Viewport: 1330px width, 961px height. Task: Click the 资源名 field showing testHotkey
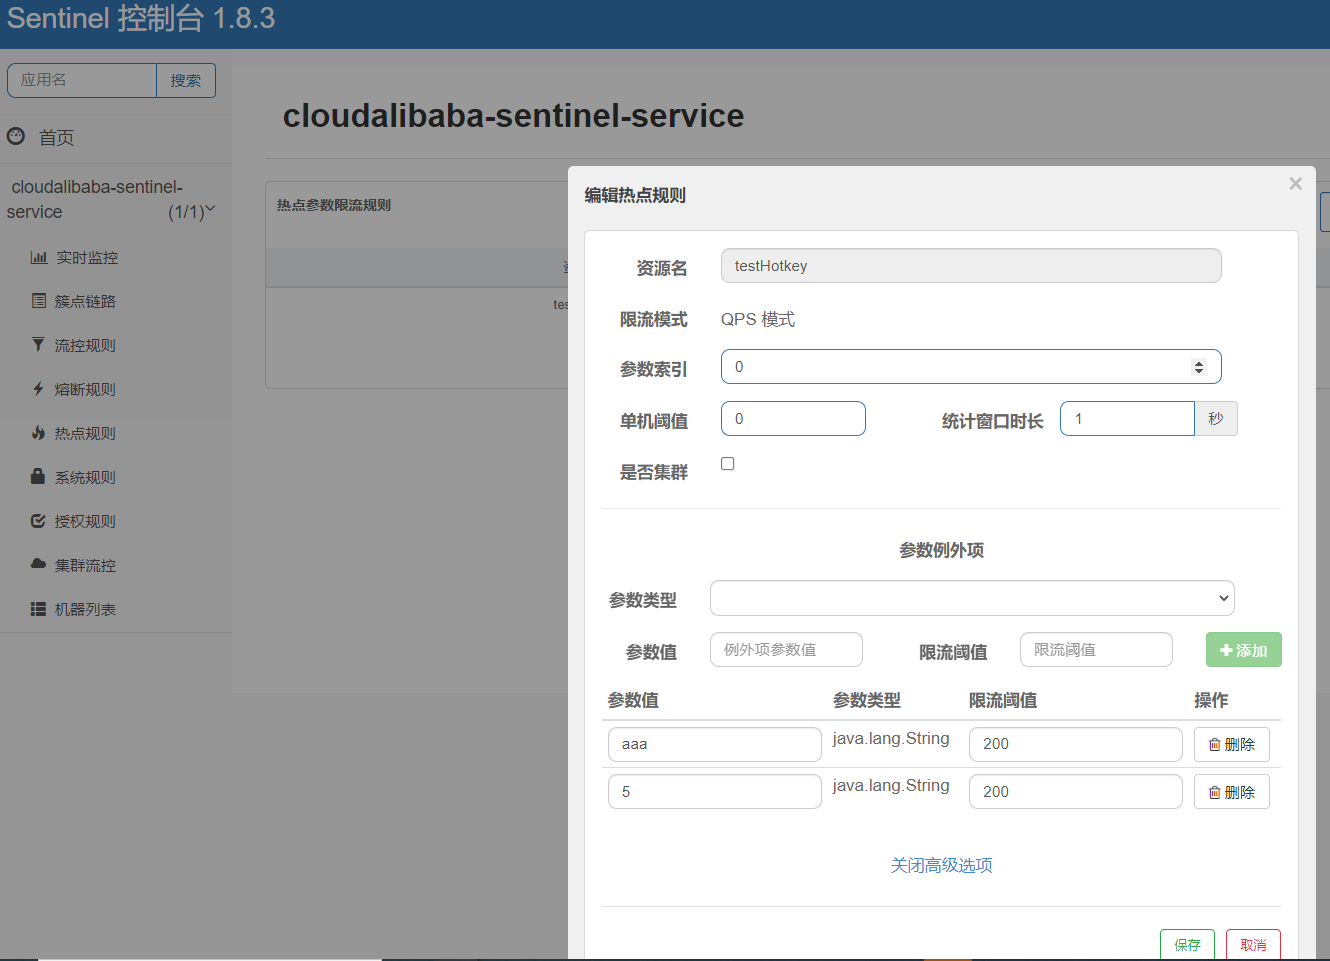971,266
